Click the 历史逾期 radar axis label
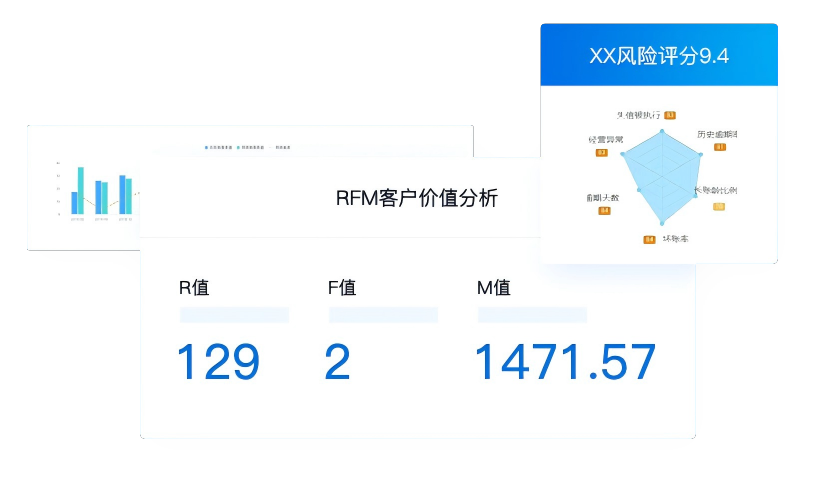This screenshot has height=480, width=815. click(716, 134)
